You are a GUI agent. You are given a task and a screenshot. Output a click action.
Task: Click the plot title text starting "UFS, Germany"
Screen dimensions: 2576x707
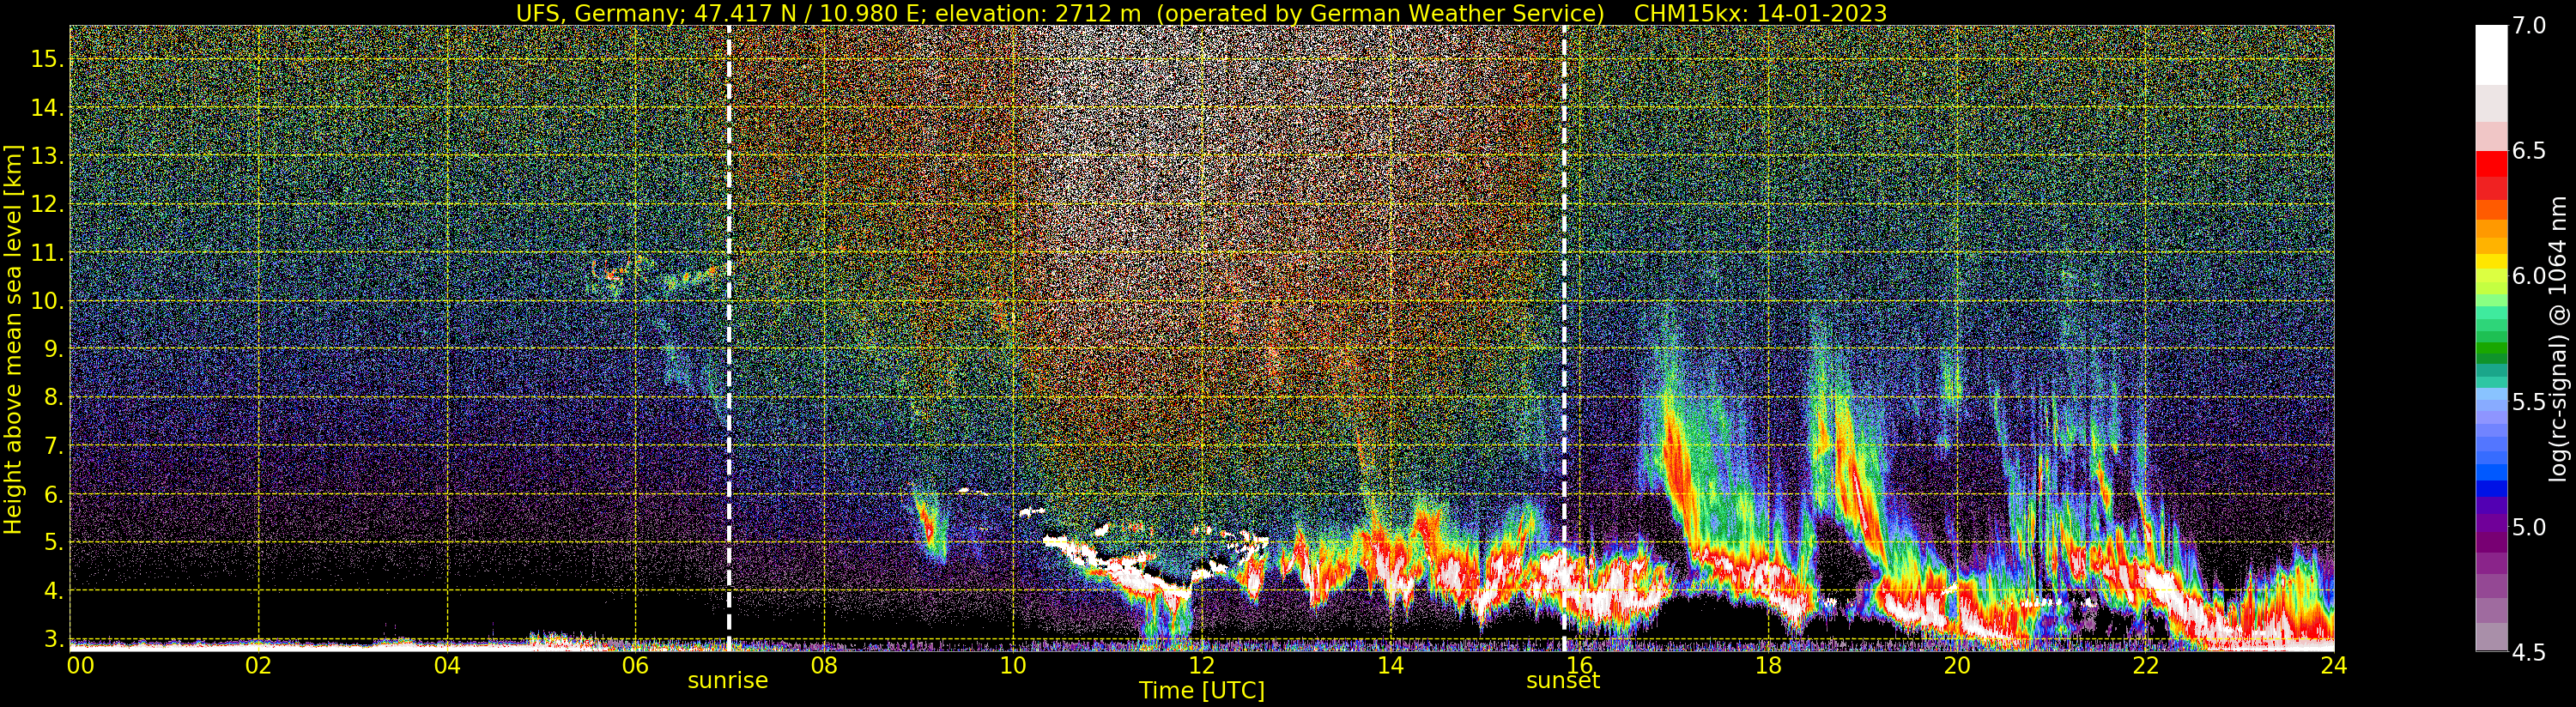click(x=1060, y=13)
